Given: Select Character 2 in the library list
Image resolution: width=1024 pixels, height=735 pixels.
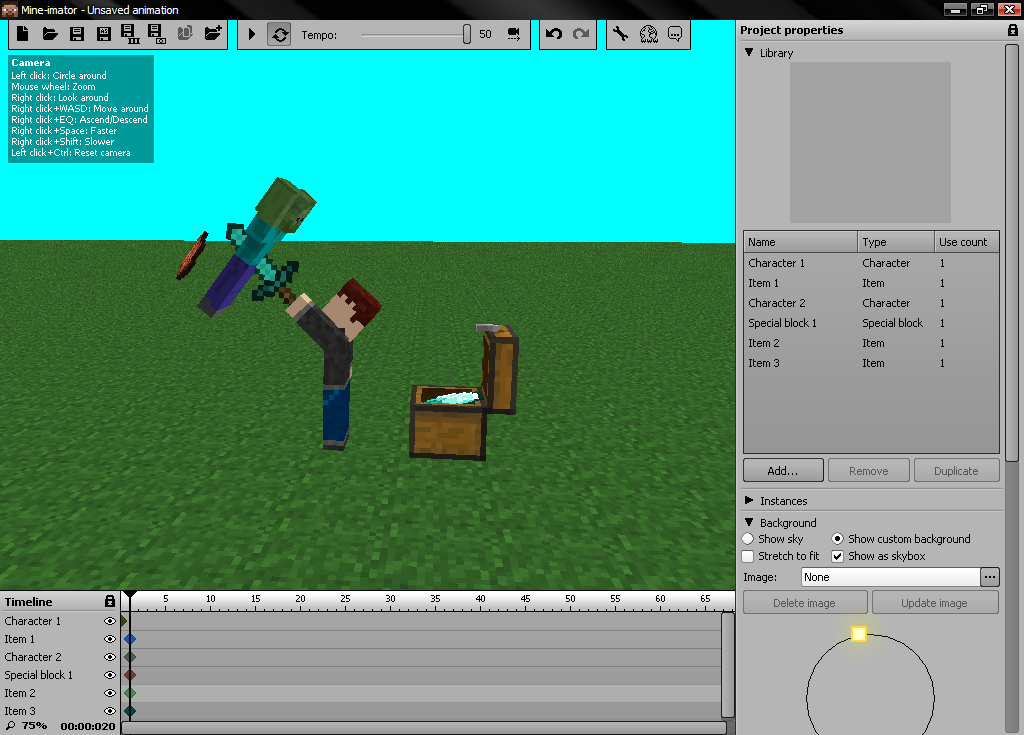Looking at the screenshot, I should pyautogui.click(x=777, y=303).
